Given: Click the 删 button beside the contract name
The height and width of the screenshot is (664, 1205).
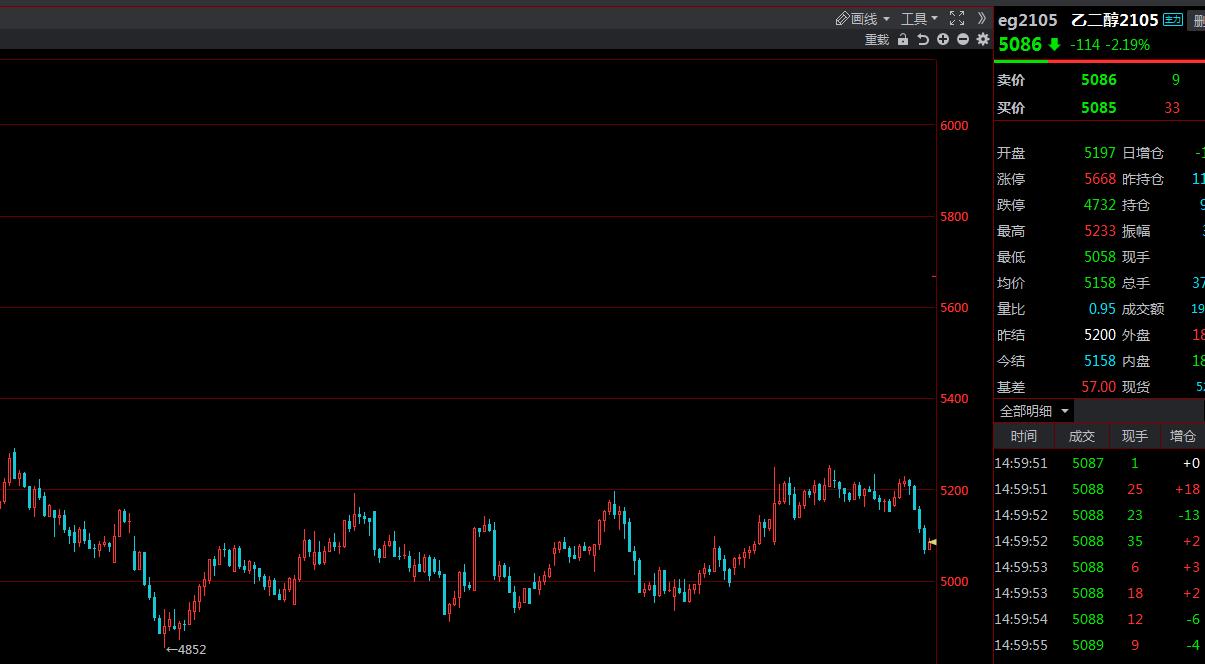Looking at the screenshot, I should click(x=1198, y=21).
